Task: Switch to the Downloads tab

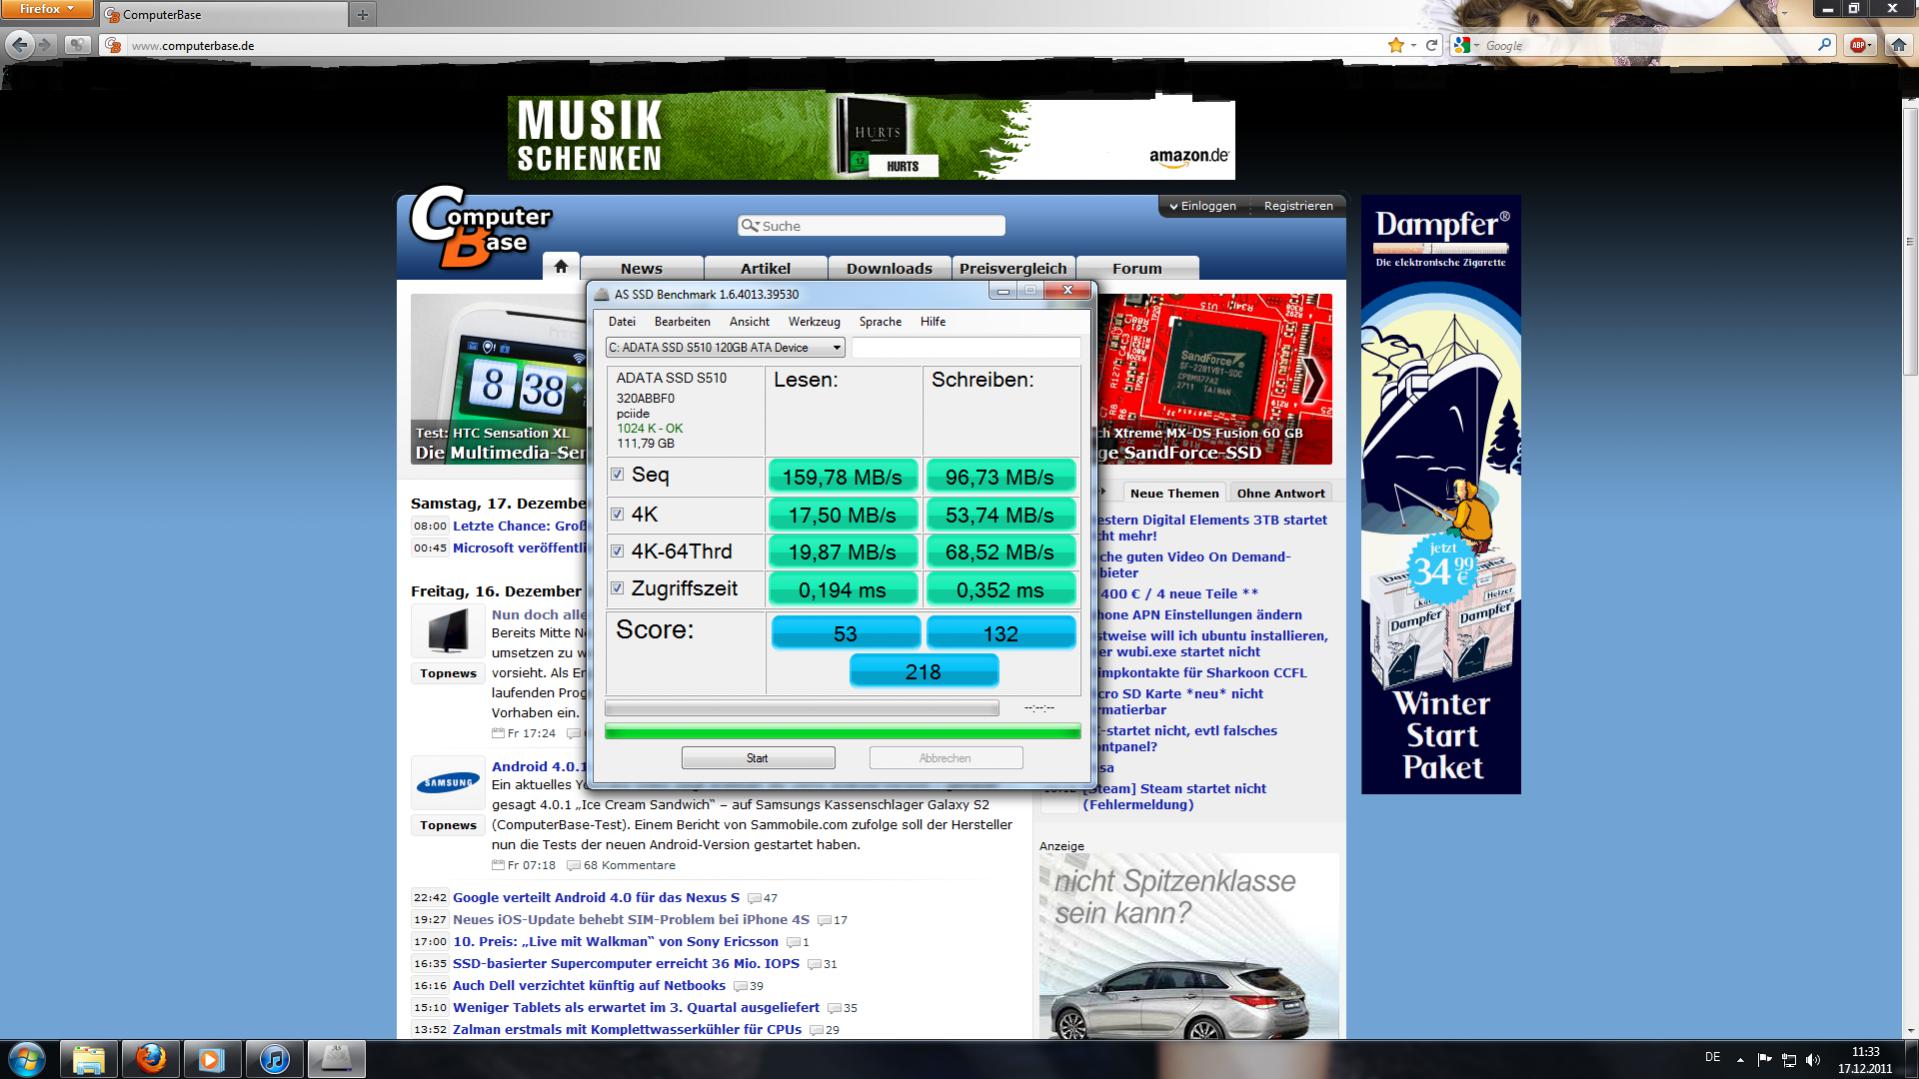Action: click(x=889, y=268)
